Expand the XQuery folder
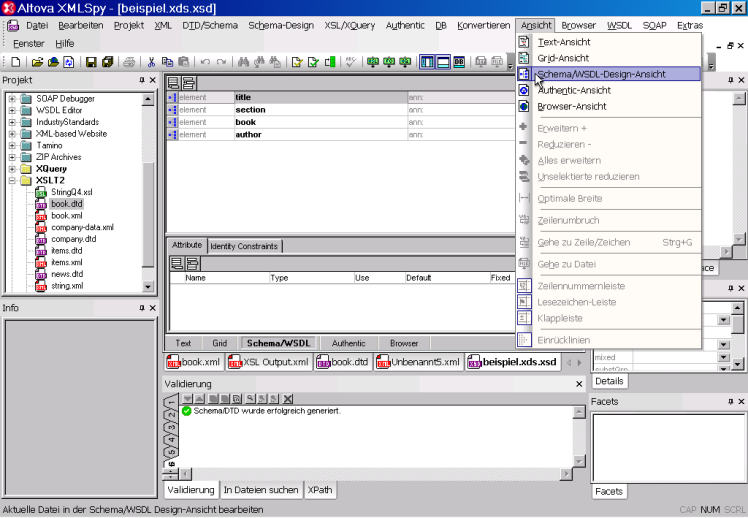The image size is (748, 518). 12,169
